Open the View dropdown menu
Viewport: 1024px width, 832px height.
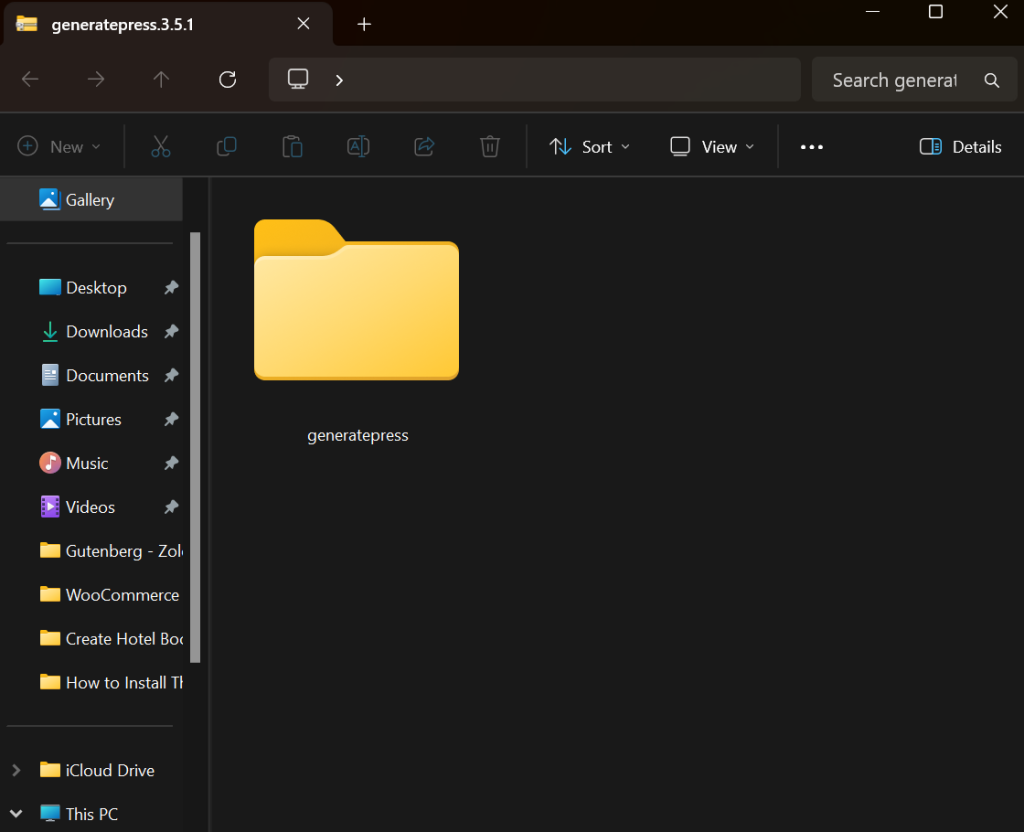712,147
